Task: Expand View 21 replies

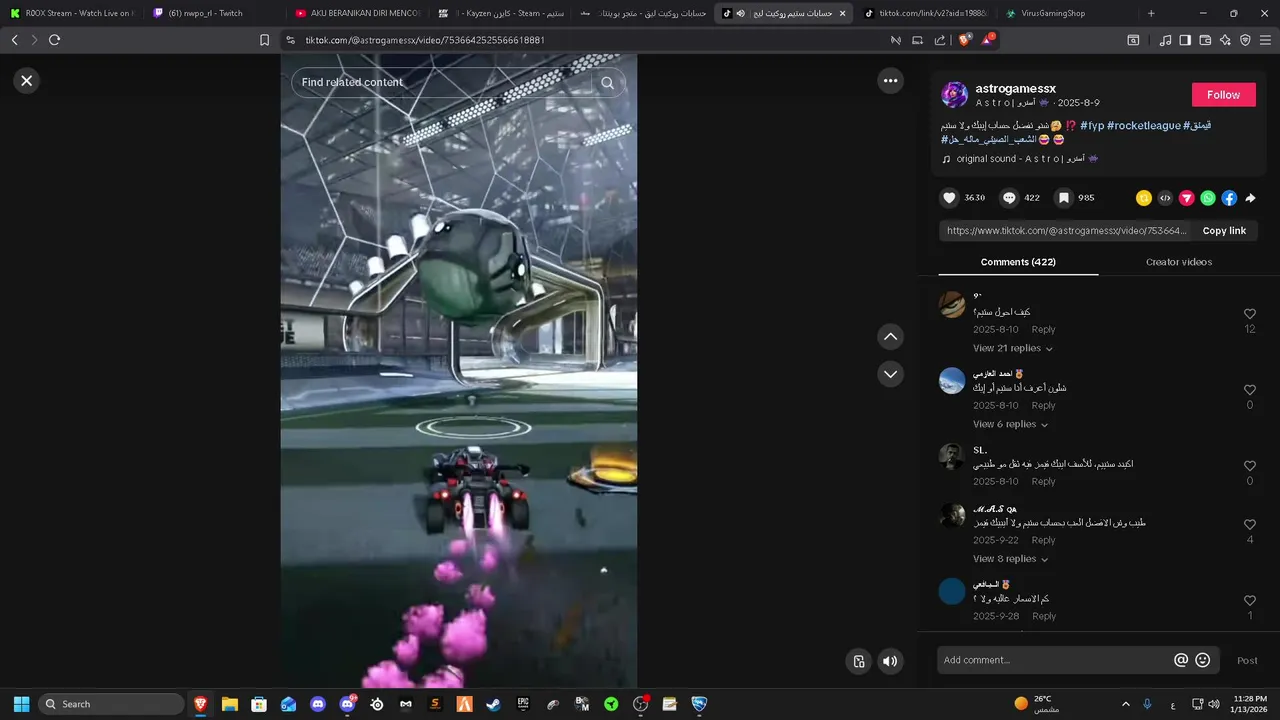Action: pos(1013,348)
